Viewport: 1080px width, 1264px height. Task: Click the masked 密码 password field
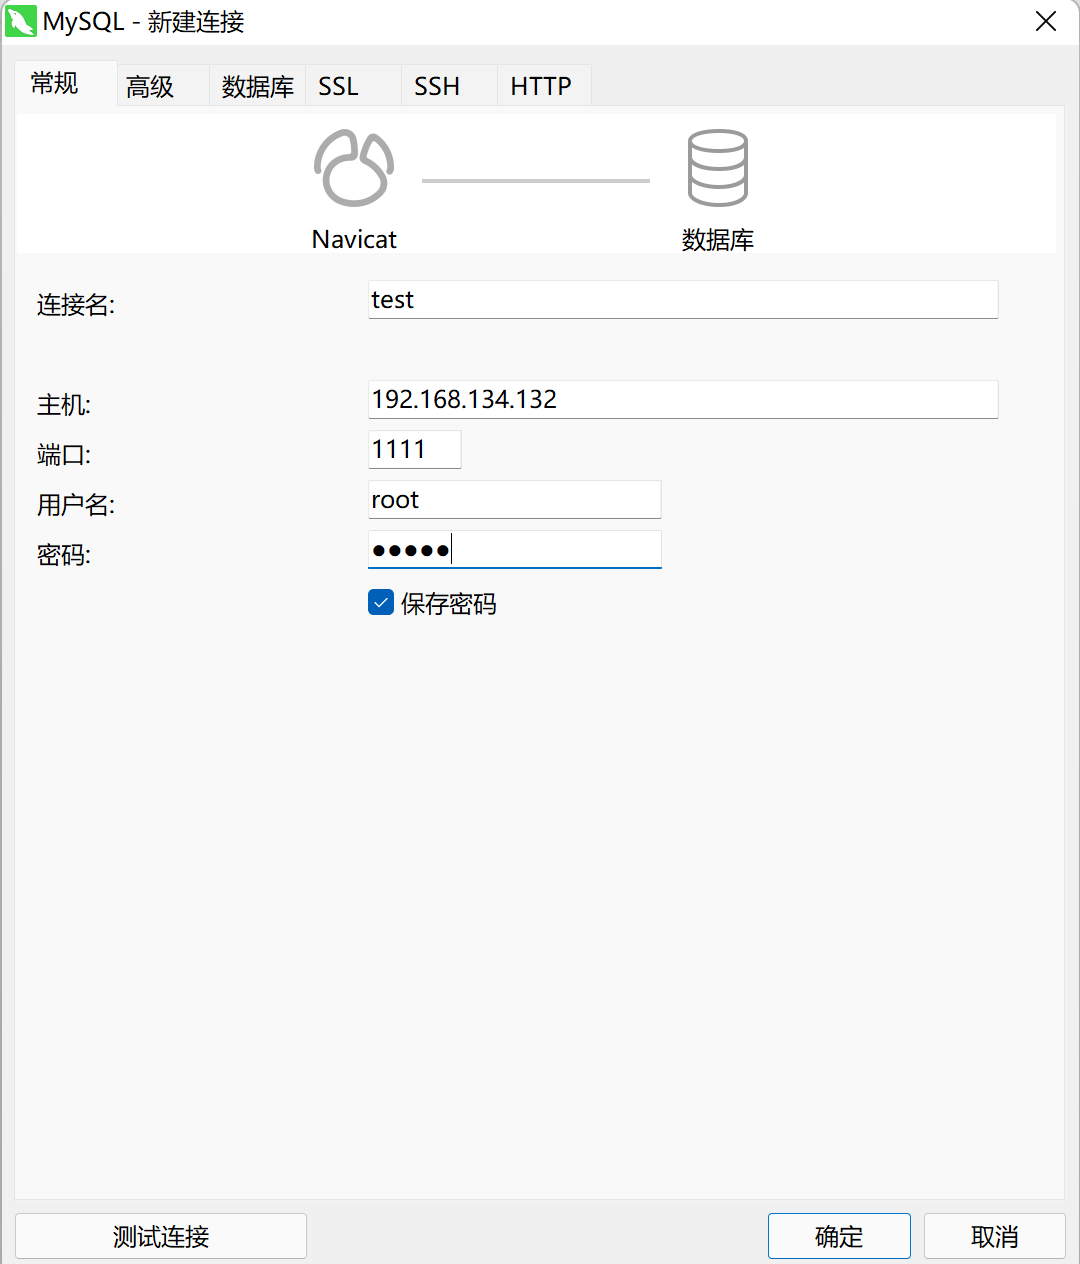[514, 549]
